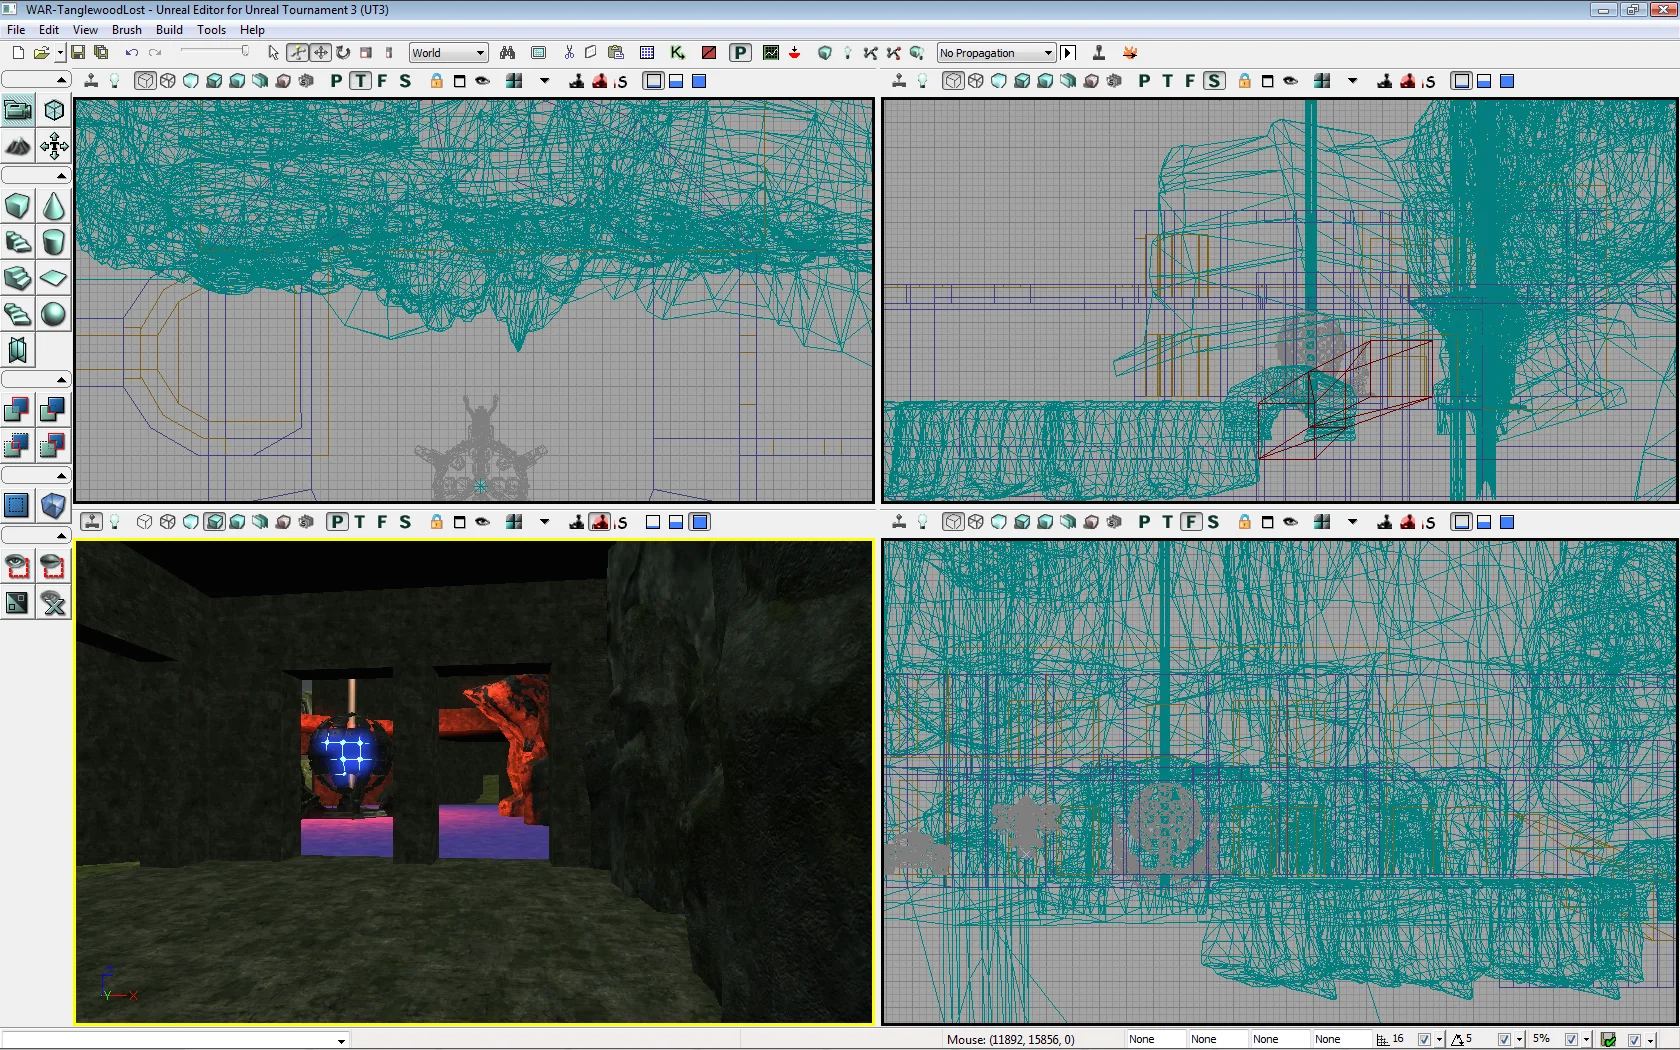The image size is (1680, 1050).
Task: Add a volume with blue cube icon
Action: [54, 506]
